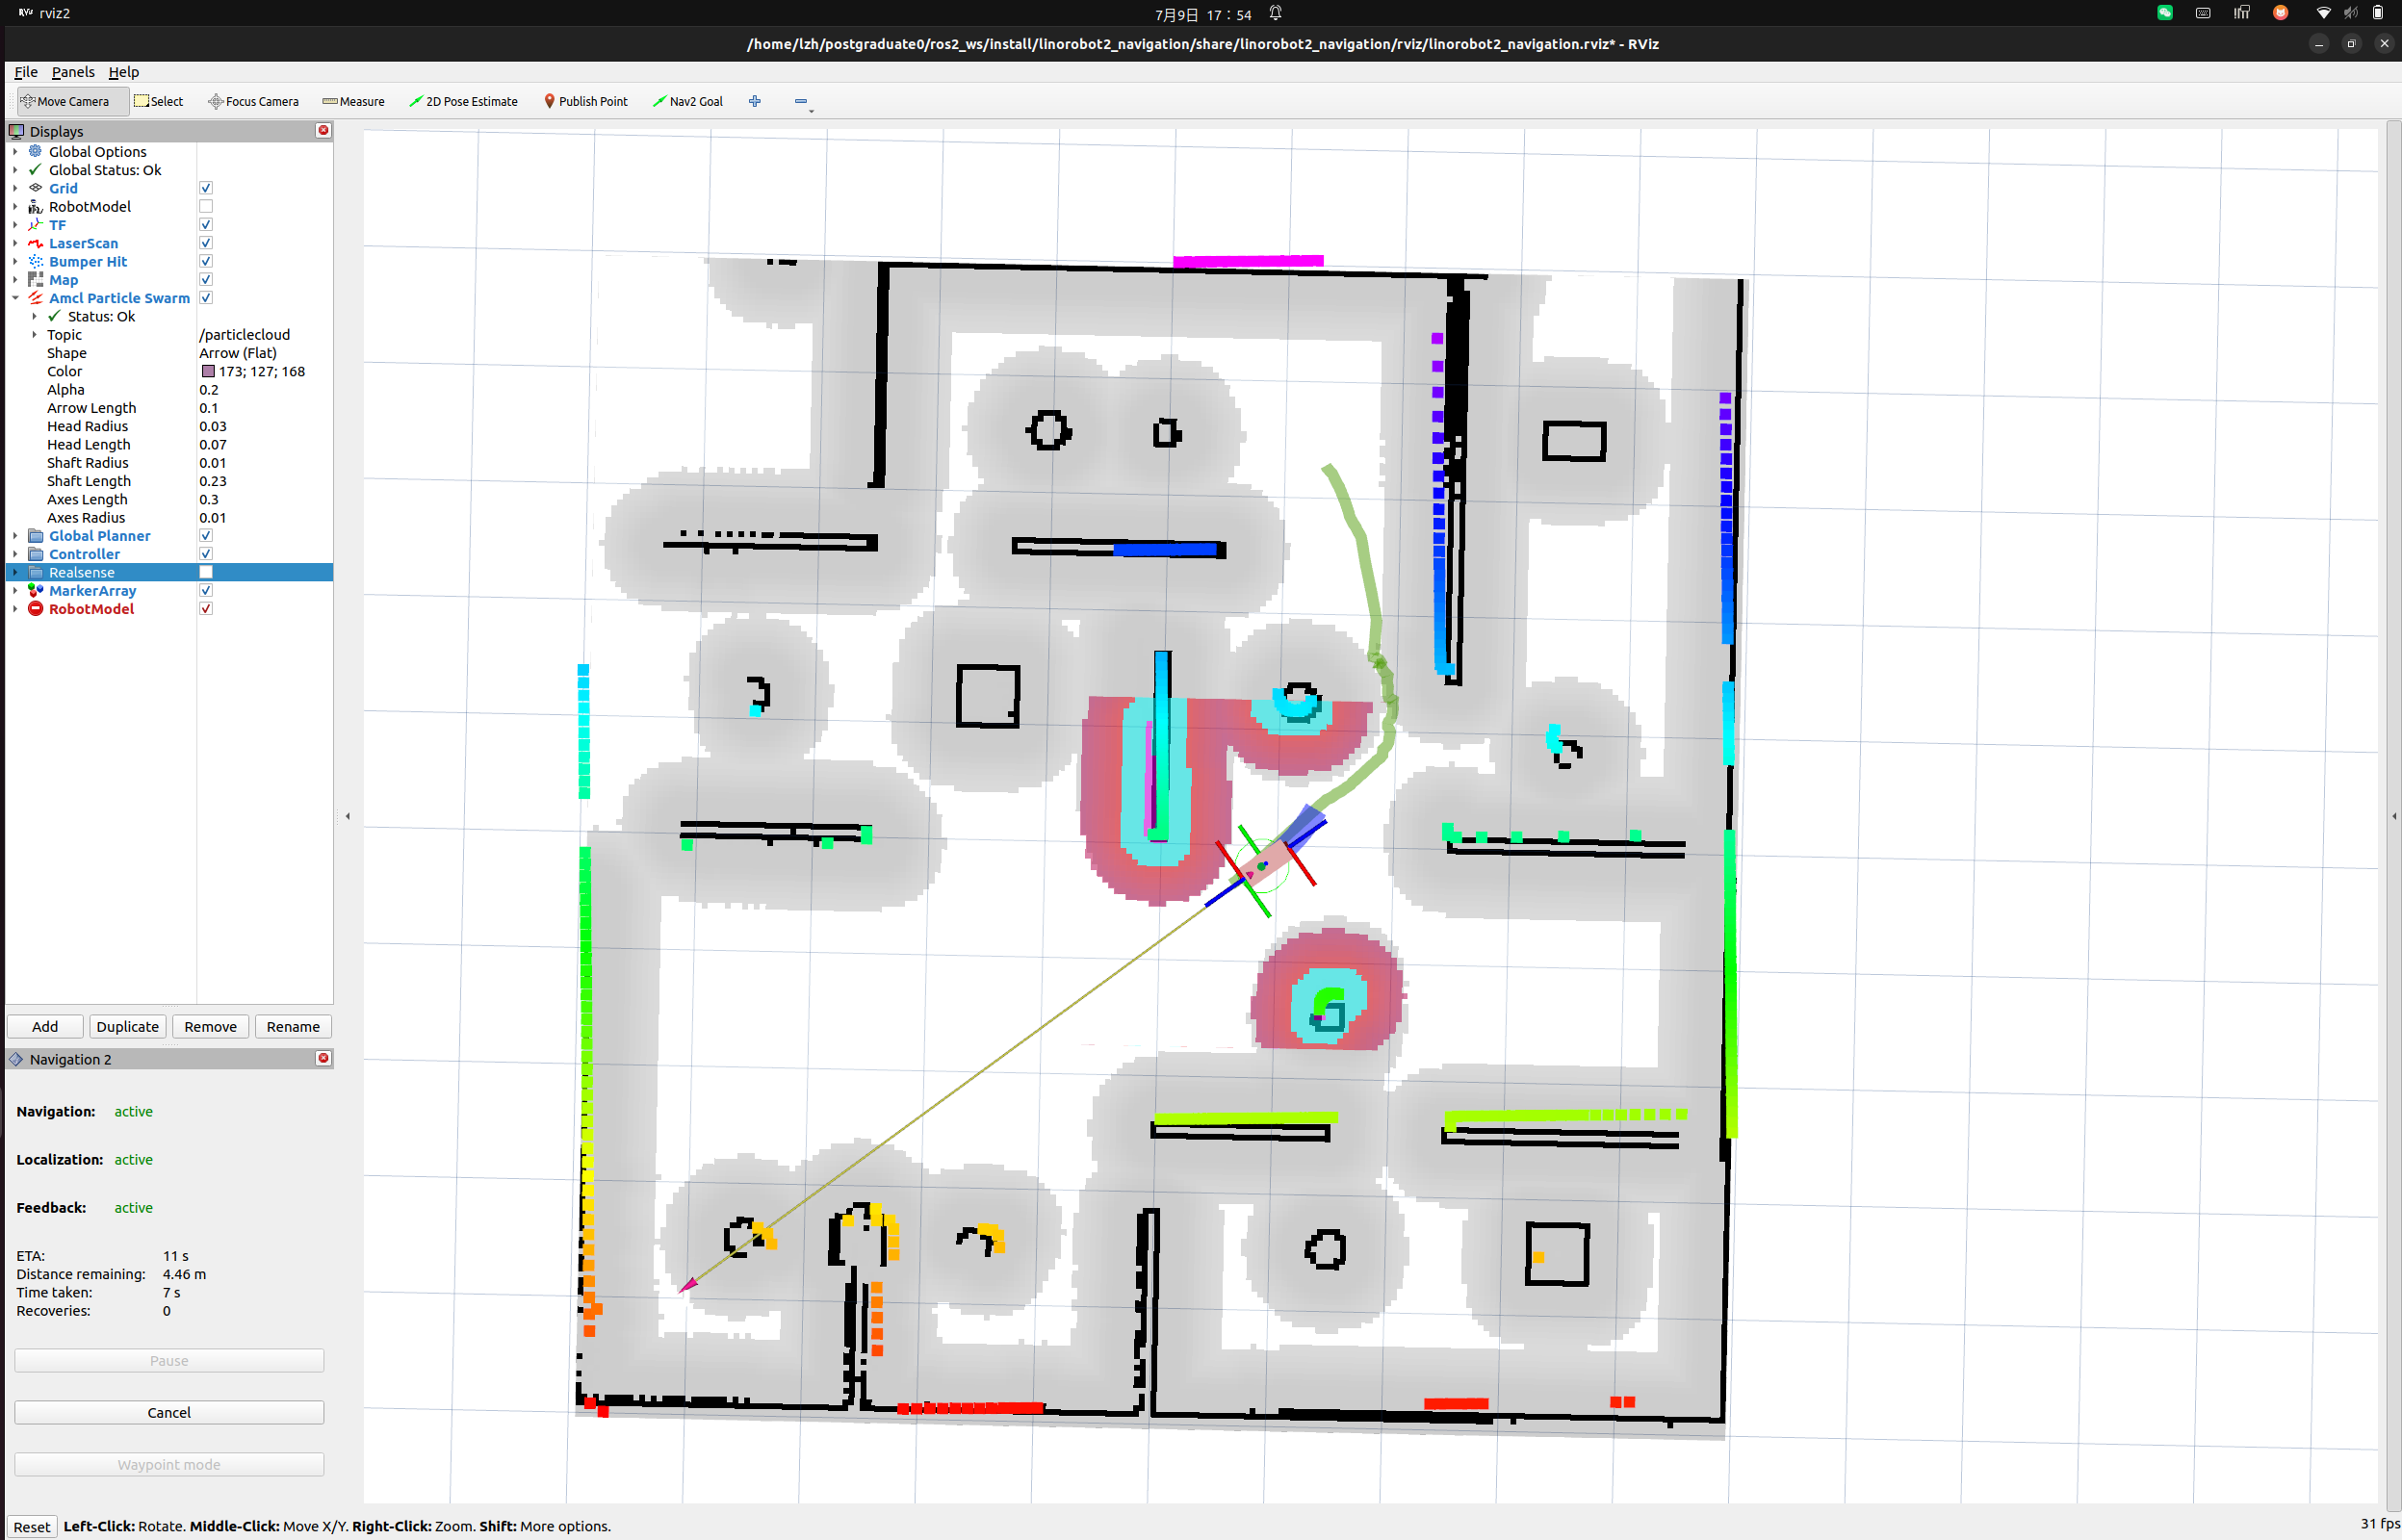The width and height of the screenshot is (2402, 1540).
Task: Enable the Realsense checkbox
Action: 205,572
